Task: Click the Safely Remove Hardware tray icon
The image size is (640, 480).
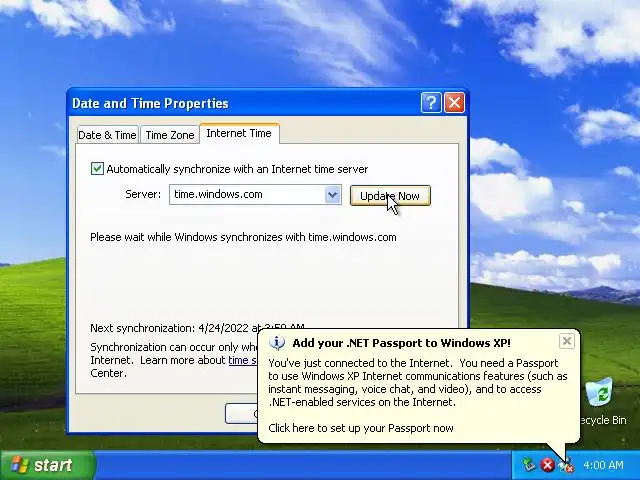Action: [529, 464]
